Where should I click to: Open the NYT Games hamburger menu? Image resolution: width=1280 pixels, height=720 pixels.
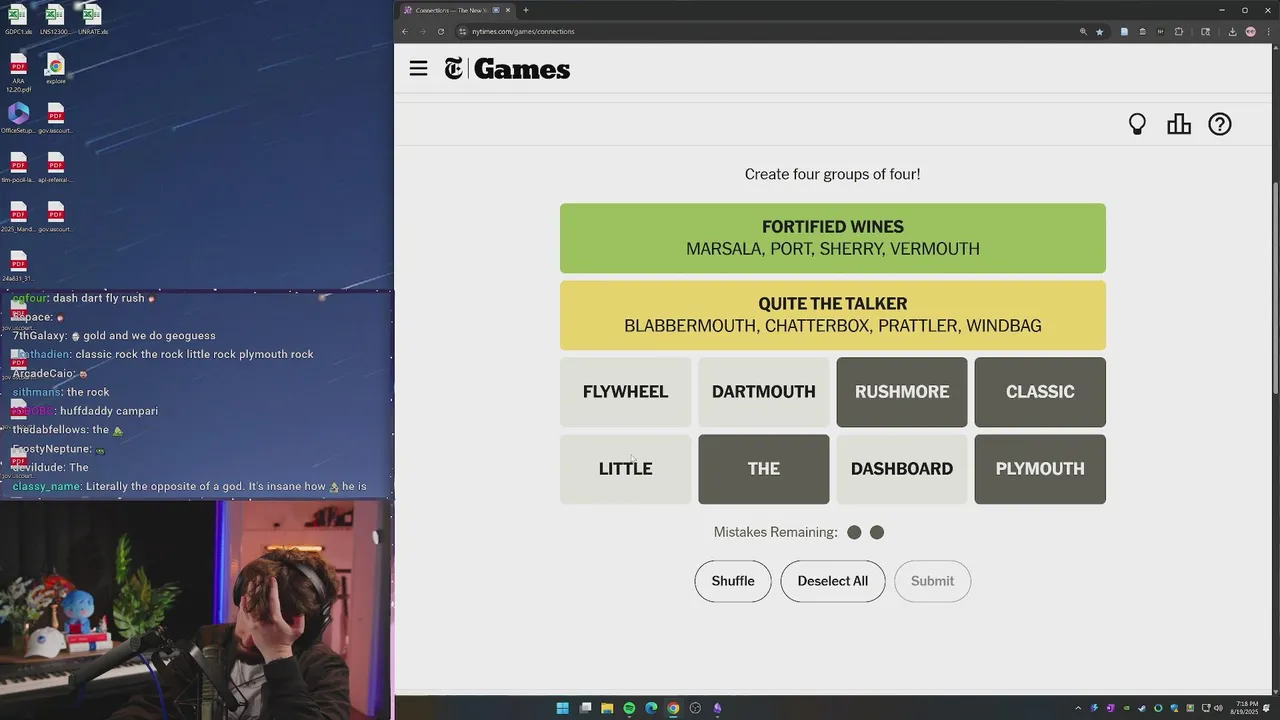(418, 68)
